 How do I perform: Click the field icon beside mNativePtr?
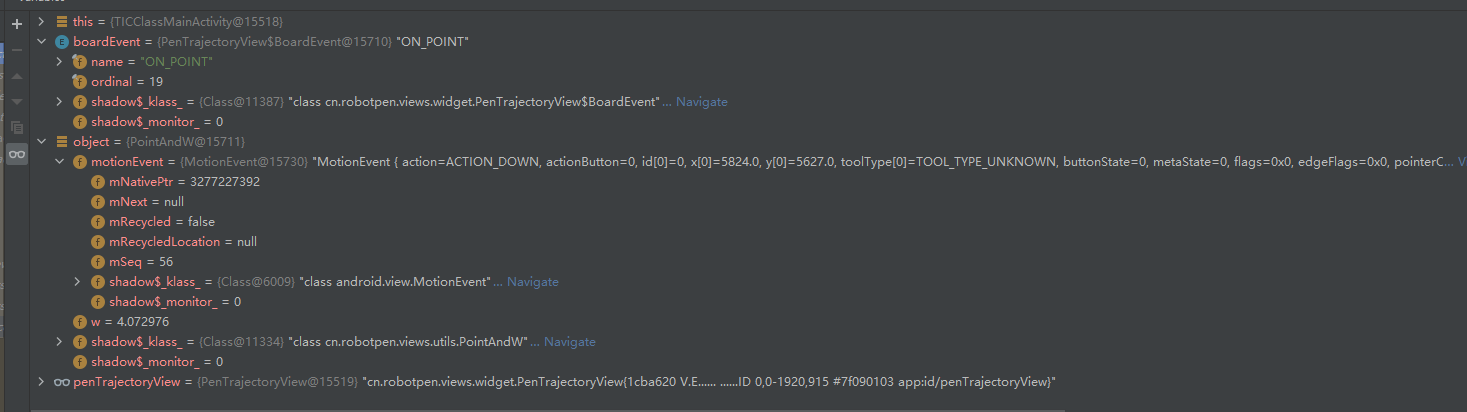point(98,182)
